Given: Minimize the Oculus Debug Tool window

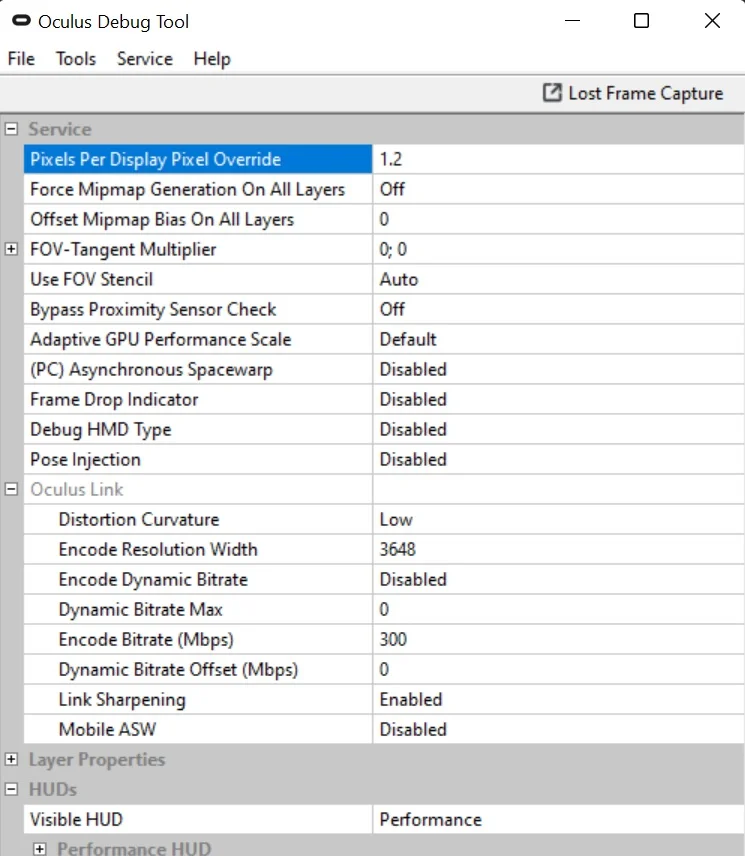Looking at the screenshot, I should 572,21.
